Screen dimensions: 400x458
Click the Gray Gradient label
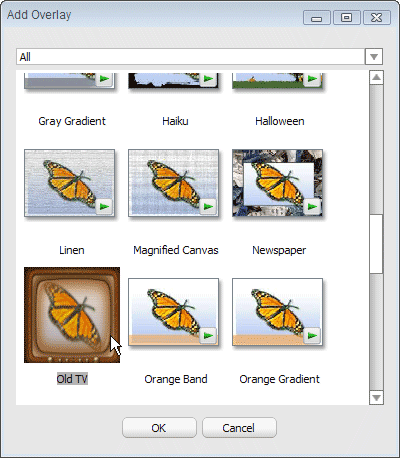point(72,121)
